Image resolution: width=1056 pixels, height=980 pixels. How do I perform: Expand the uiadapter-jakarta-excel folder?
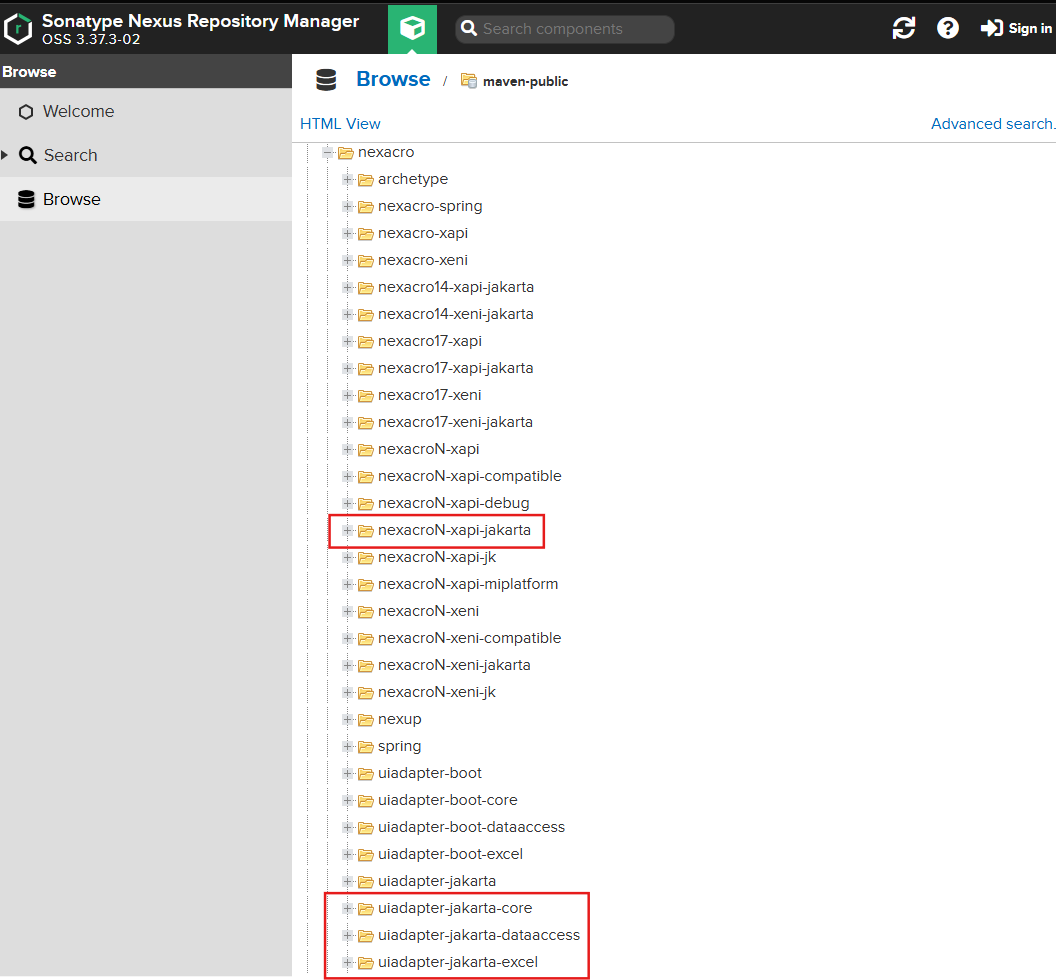pos(348,962)
